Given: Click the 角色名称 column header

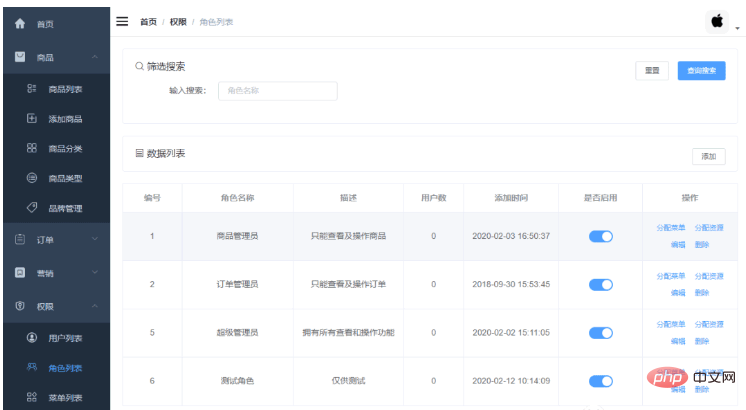Looking at the screenshot, I should [x=237, y=198].
